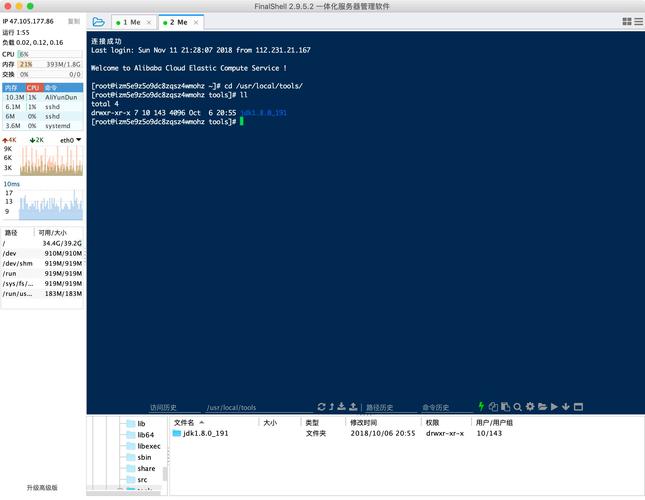
Task: Click the ping latency graph
Action: [x=51, y=204]
